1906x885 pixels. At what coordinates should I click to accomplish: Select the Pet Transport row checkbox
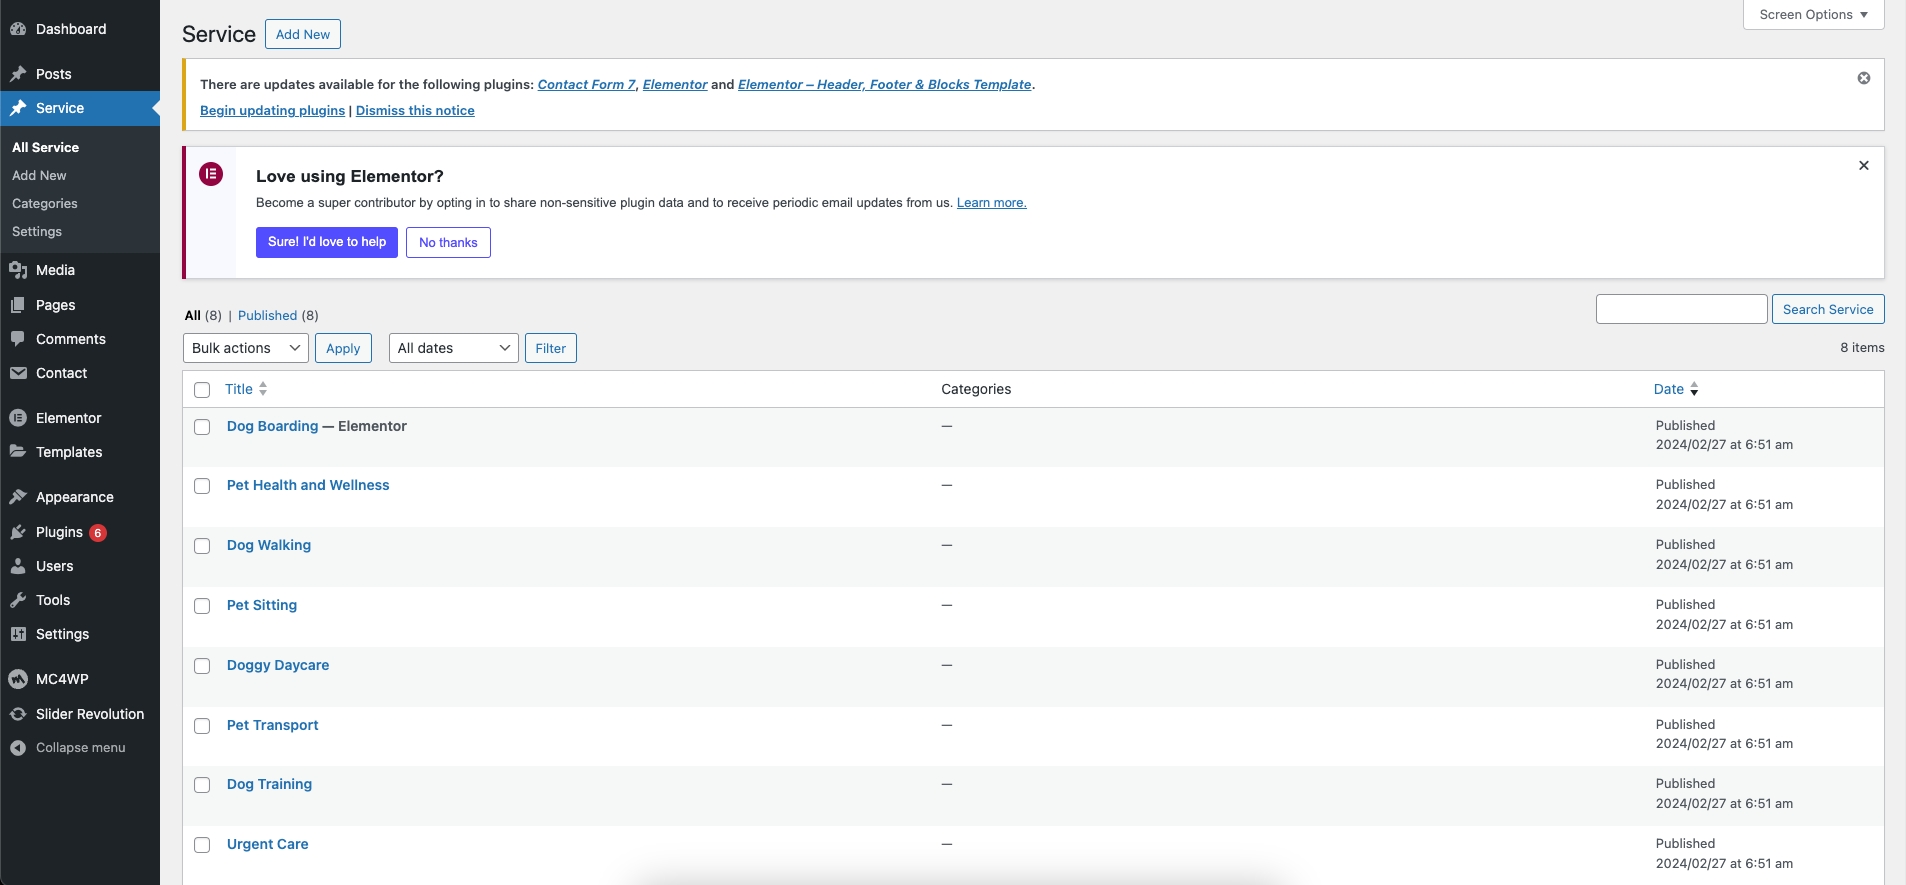pos(202,726)
